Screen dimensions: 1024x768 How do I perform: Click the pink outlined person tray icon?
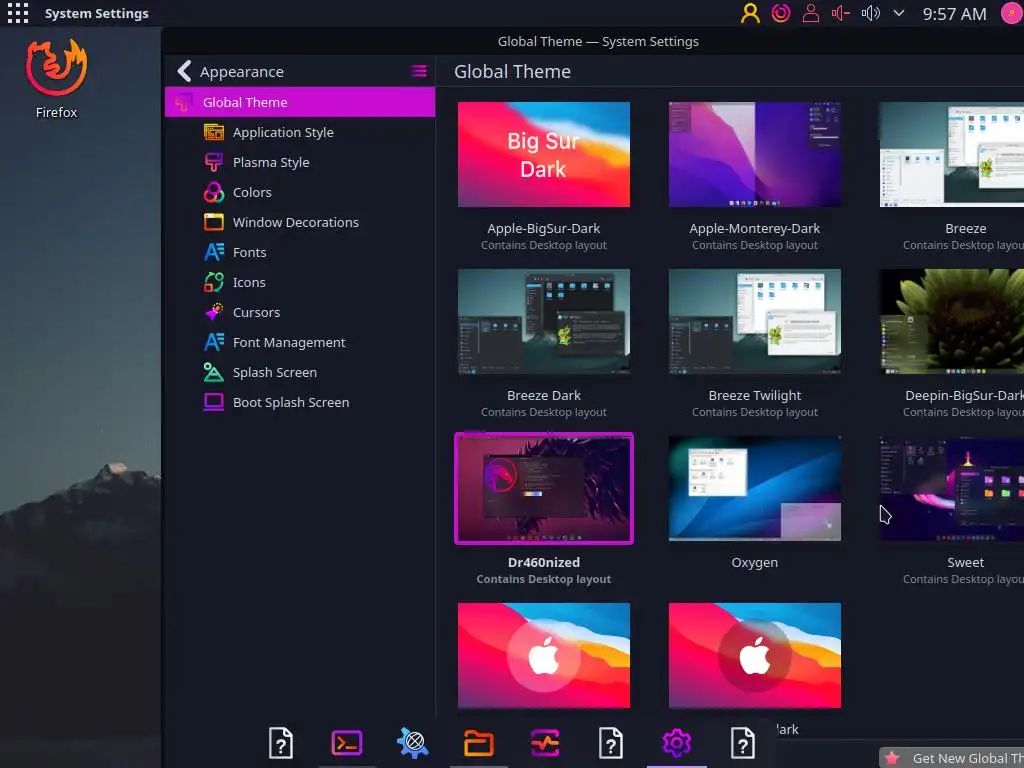click(x=810, y=13)
